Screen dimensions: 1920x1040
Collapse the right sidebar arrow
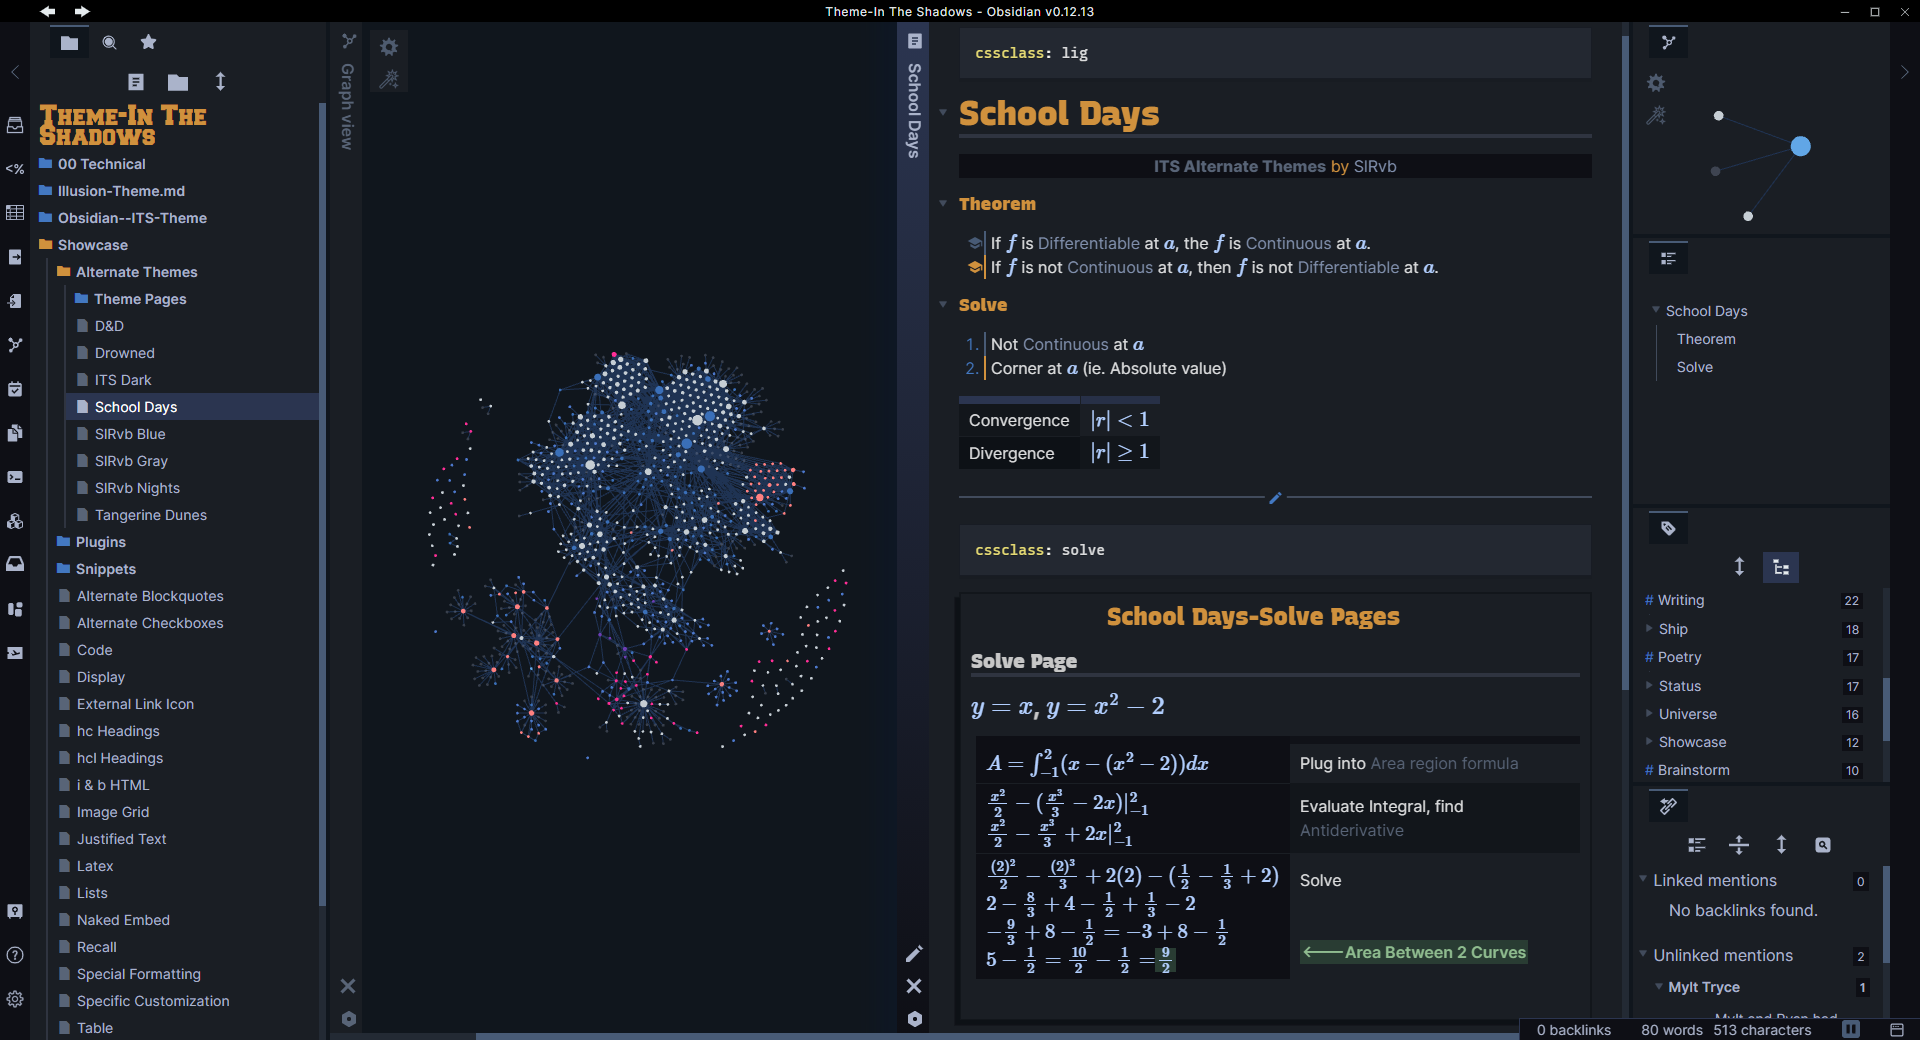[1904, 72]
